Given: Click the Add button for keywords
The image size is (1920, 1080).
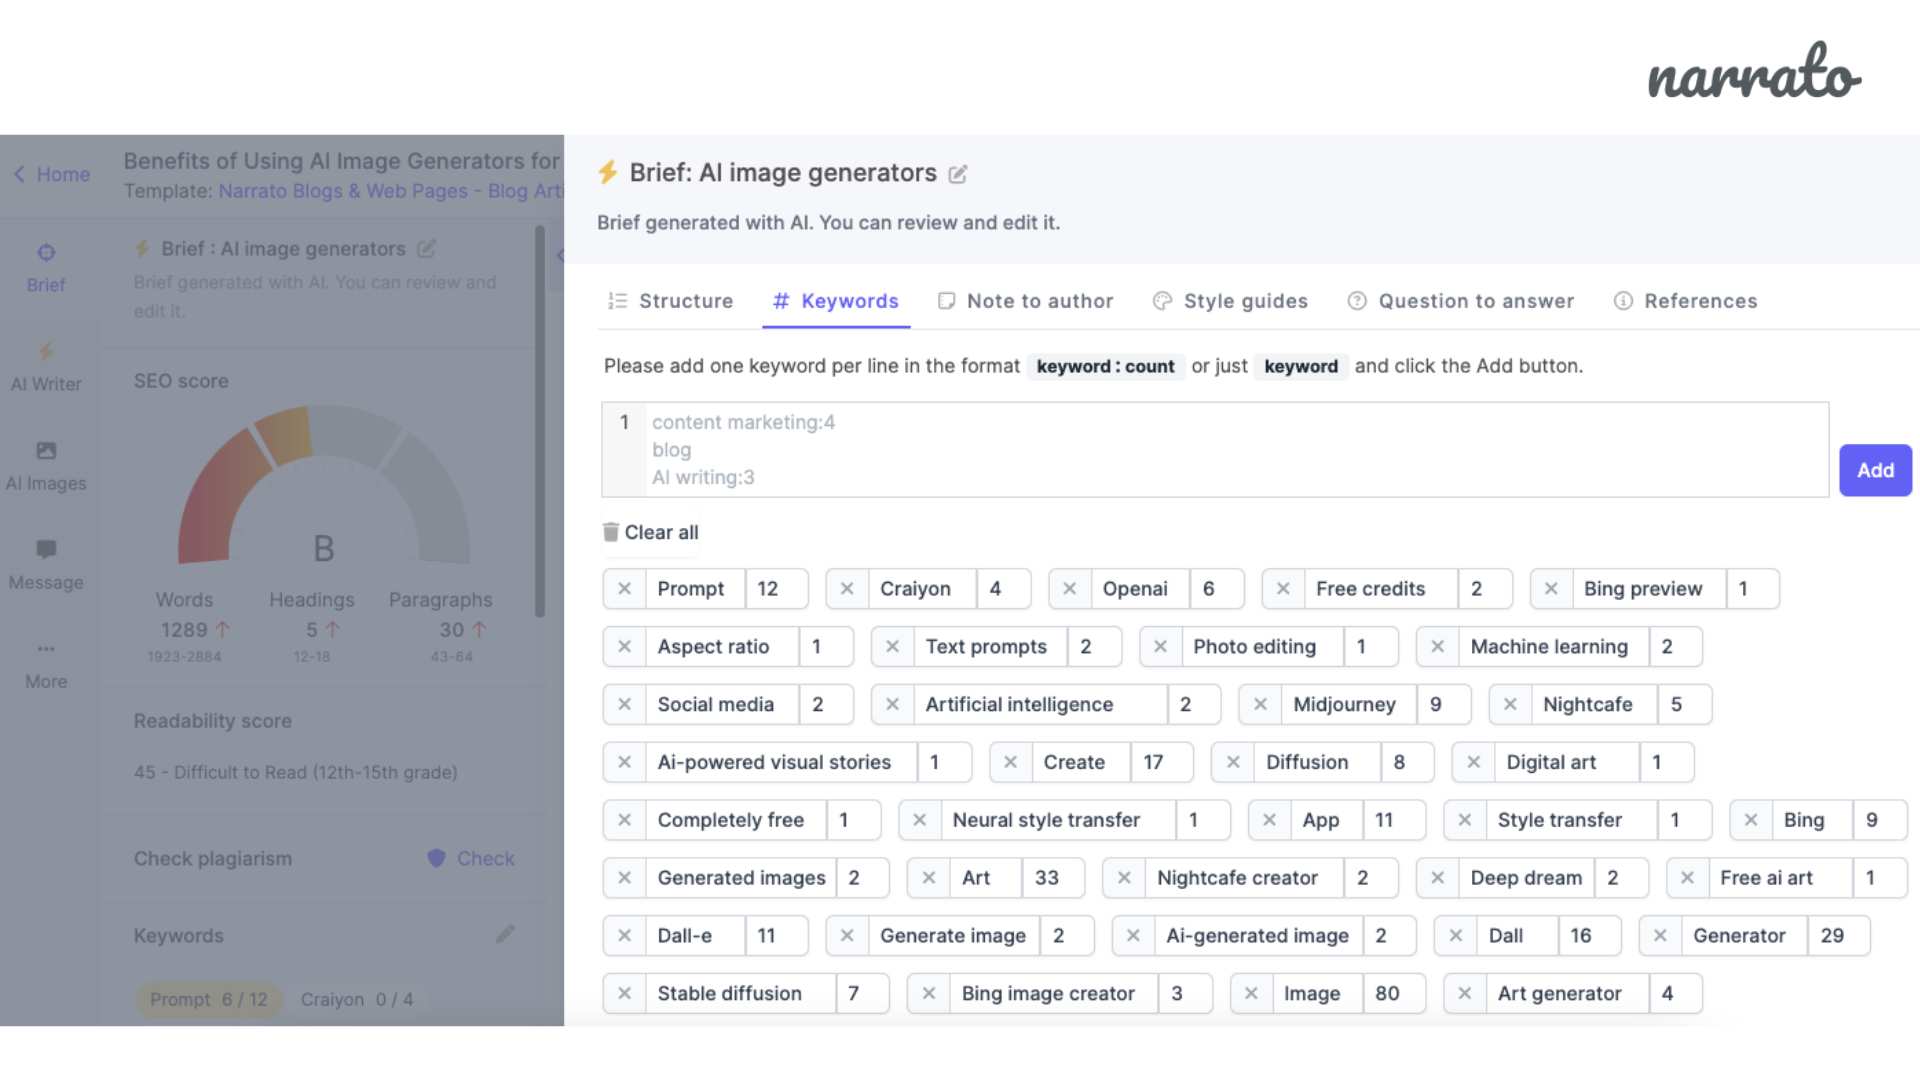Looking at the screenshot, I should pyautogui.click(x=1875, y=469).
